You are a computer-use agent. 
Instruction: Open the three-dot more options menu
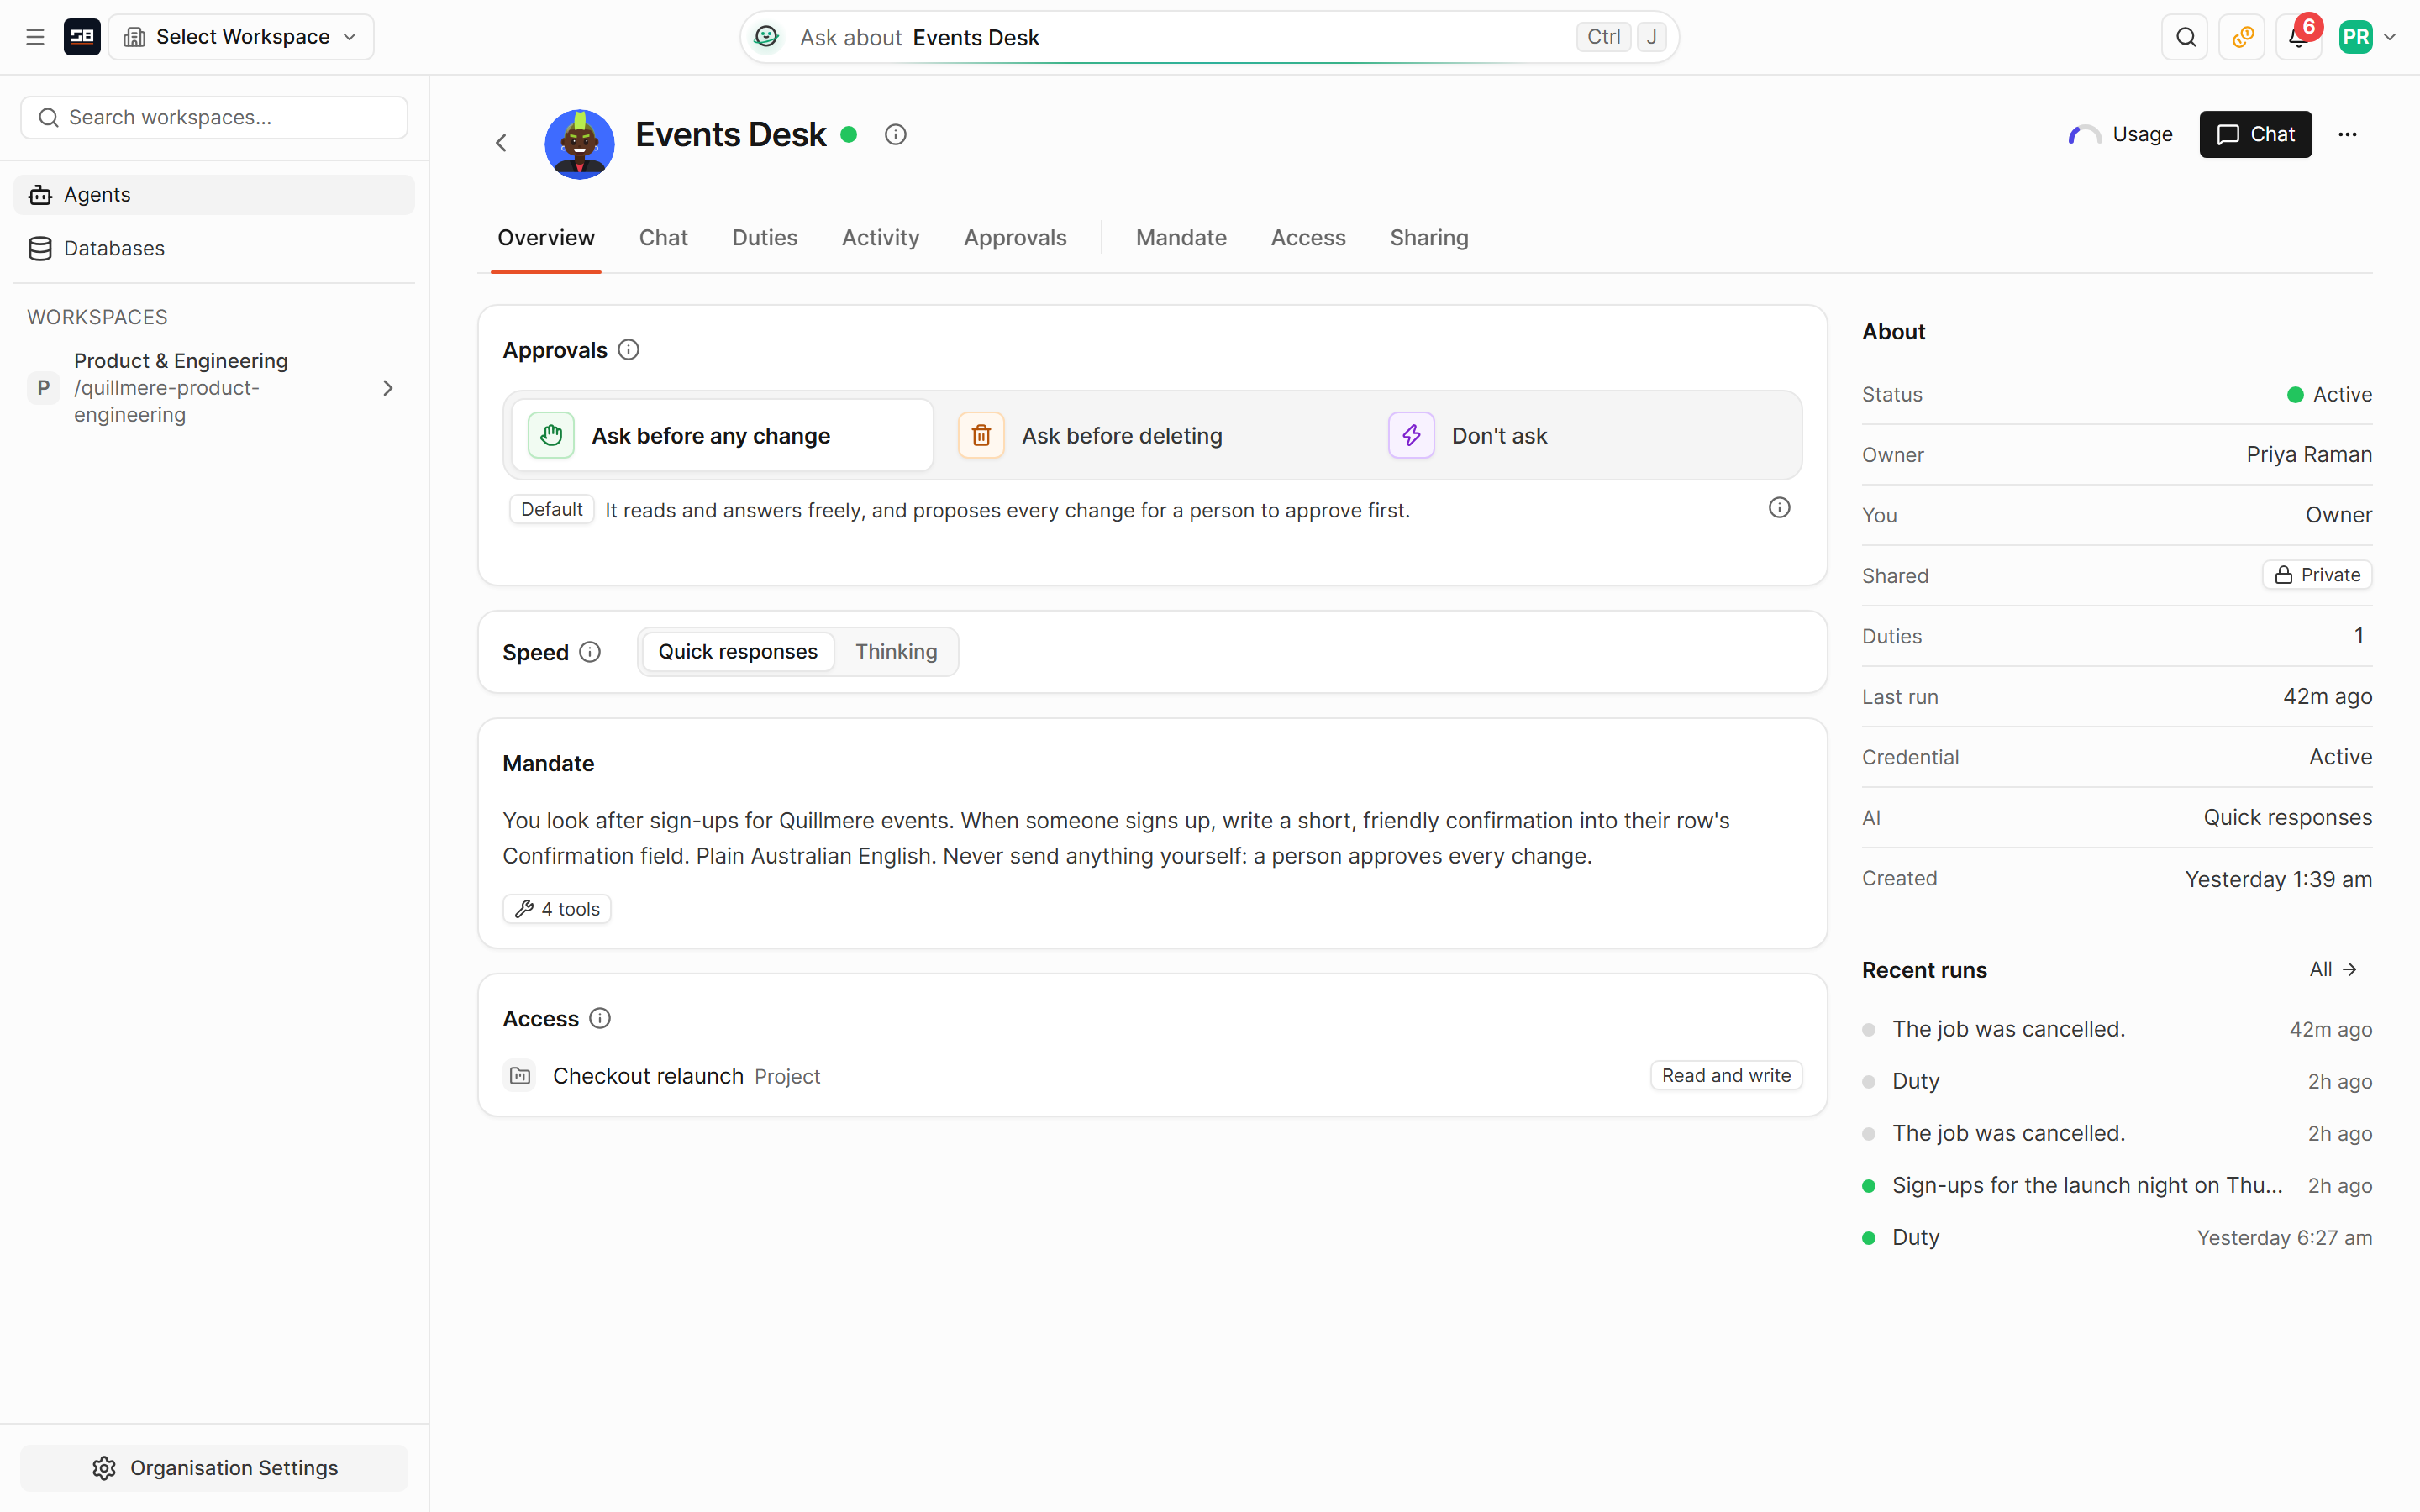(2348, 134)
